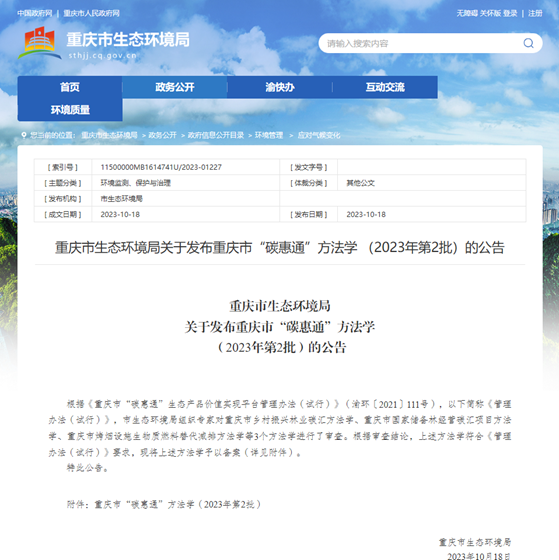Screen dimensions: 559x560
Task: Click the Chongqing government emblem logo
Action: (40, 42)
